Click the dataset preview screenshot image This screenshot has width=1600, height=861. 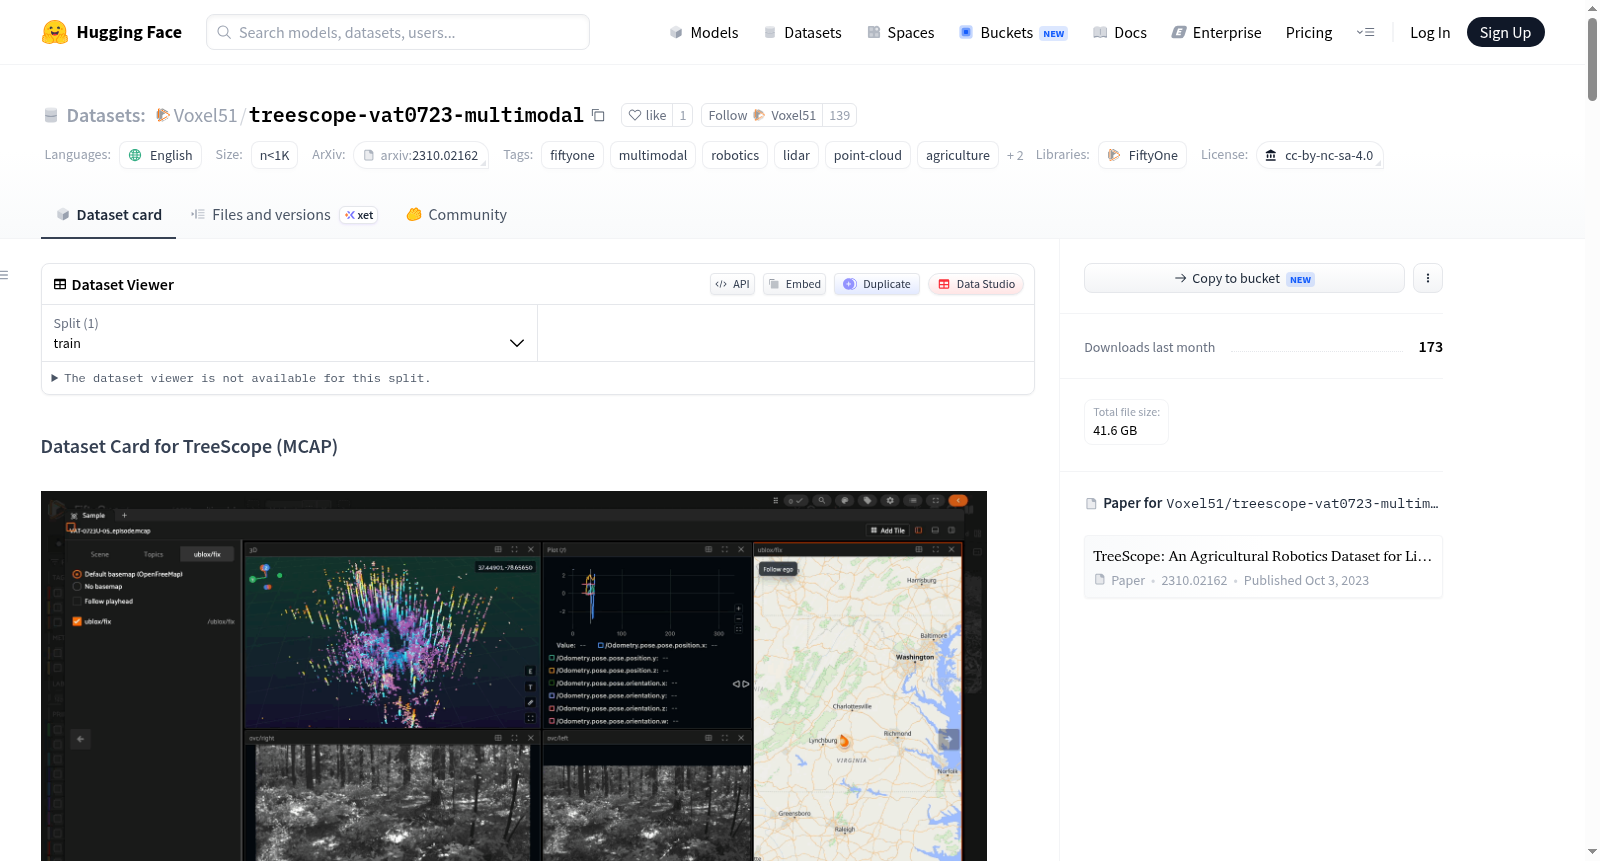514,676
